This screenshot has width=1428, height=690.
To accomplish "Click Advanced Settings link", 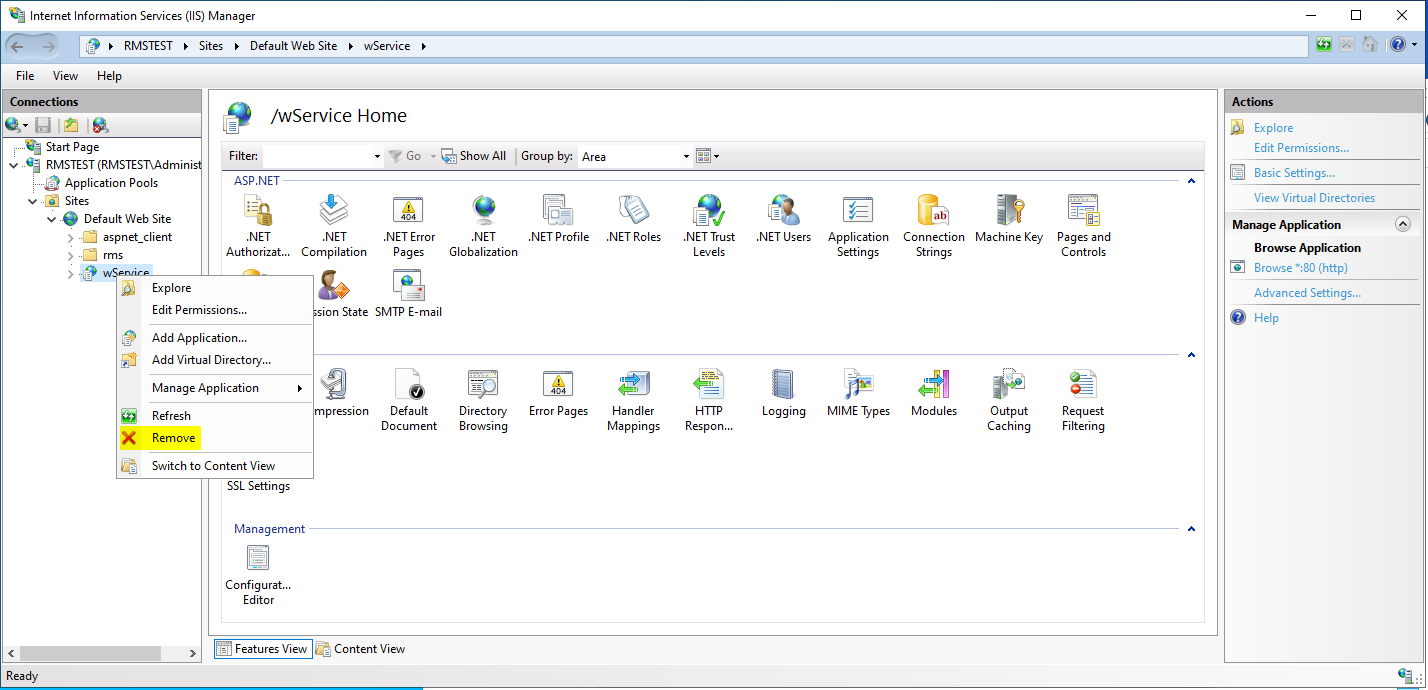I will [x=1307, y=293].
